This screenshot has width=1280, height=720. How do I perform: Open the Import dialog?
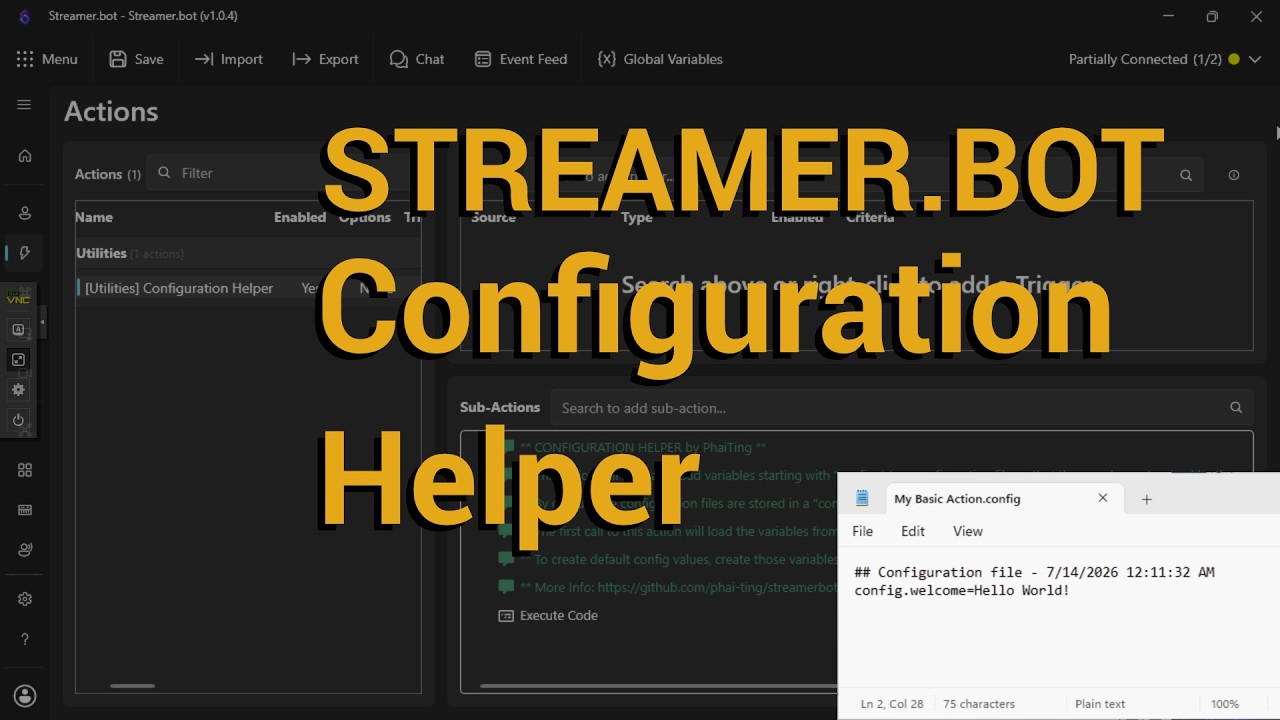point(229,59)
